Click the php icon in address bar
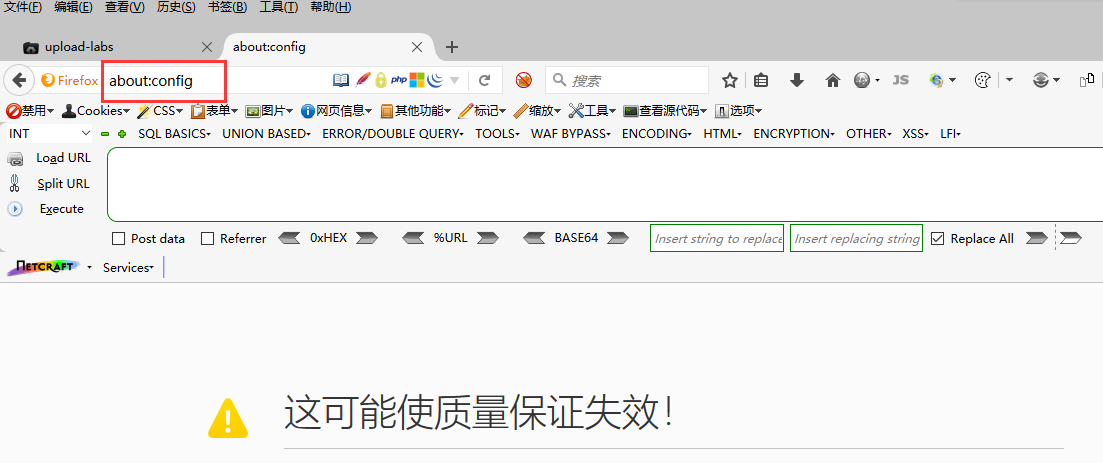The image size is (1103, 463). point(399,80)
